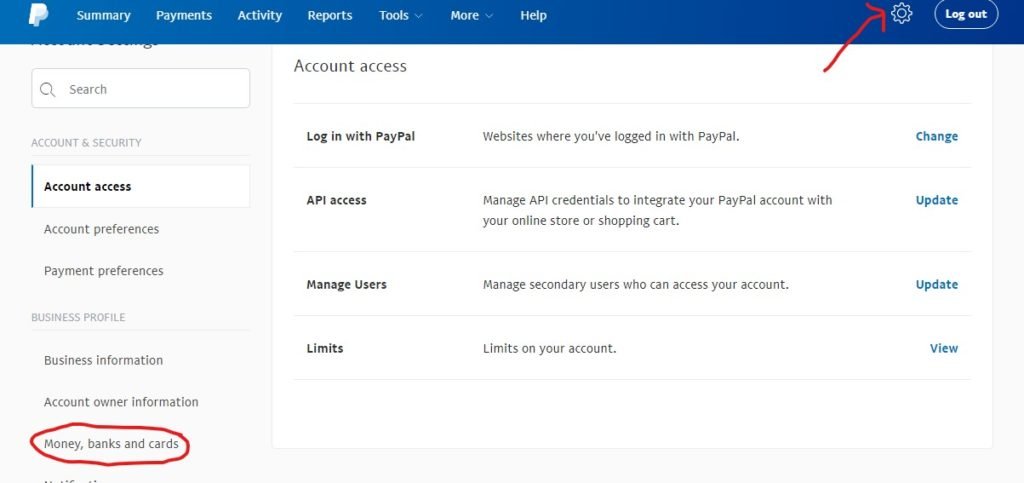
Task: Click View link for account Limits
Action: point(943,348)
